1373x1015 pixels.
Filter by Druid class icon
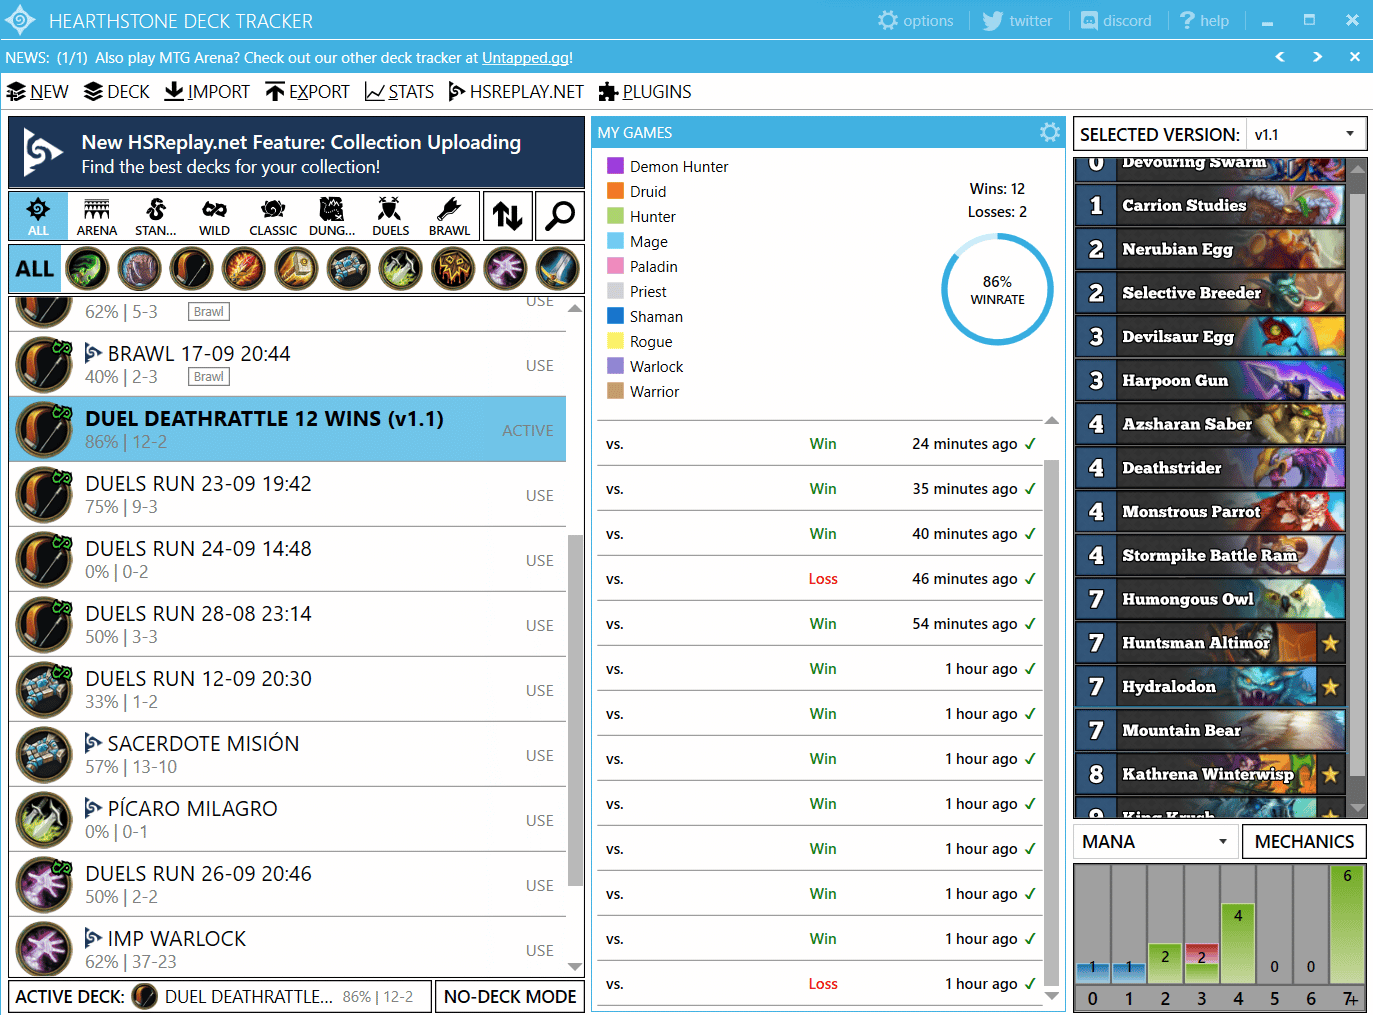point(139,269)
